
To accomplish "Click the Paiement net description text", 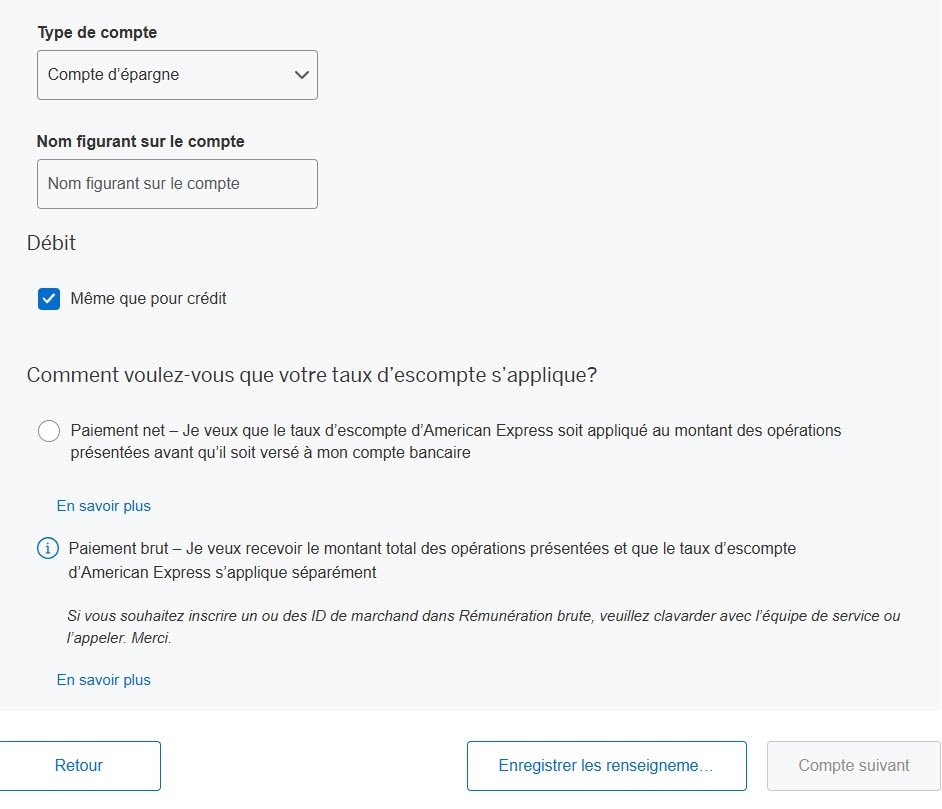I will pyautogui.click(x=456, y=441).
